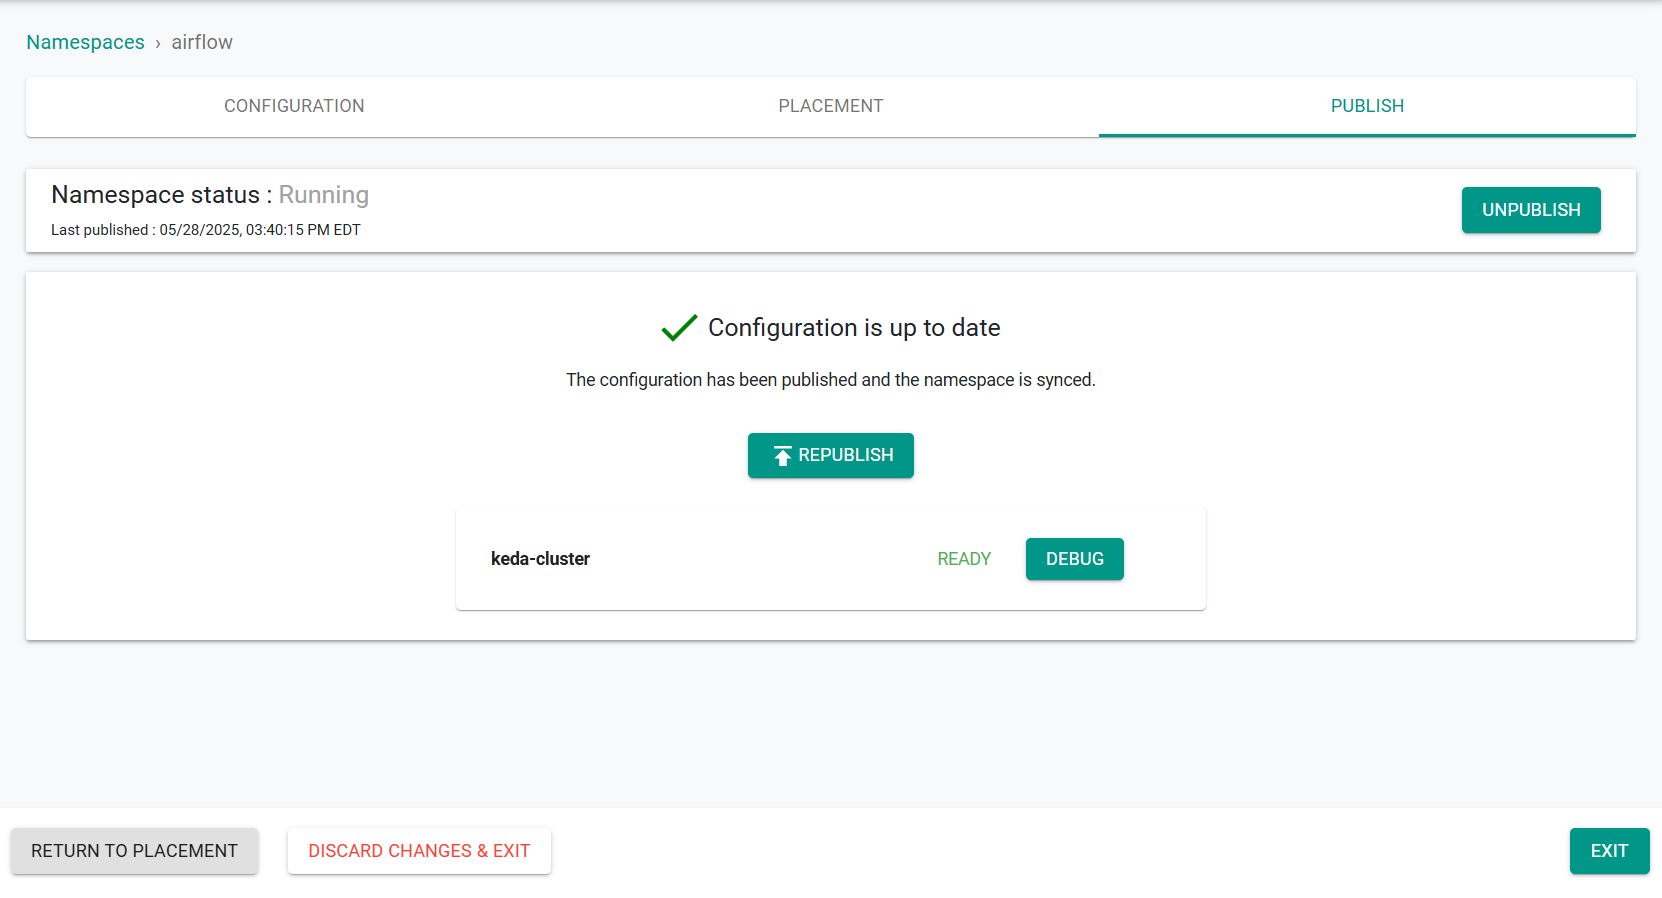
Task: Click the upload arrow icon on Republish
Action: point(782,456)
